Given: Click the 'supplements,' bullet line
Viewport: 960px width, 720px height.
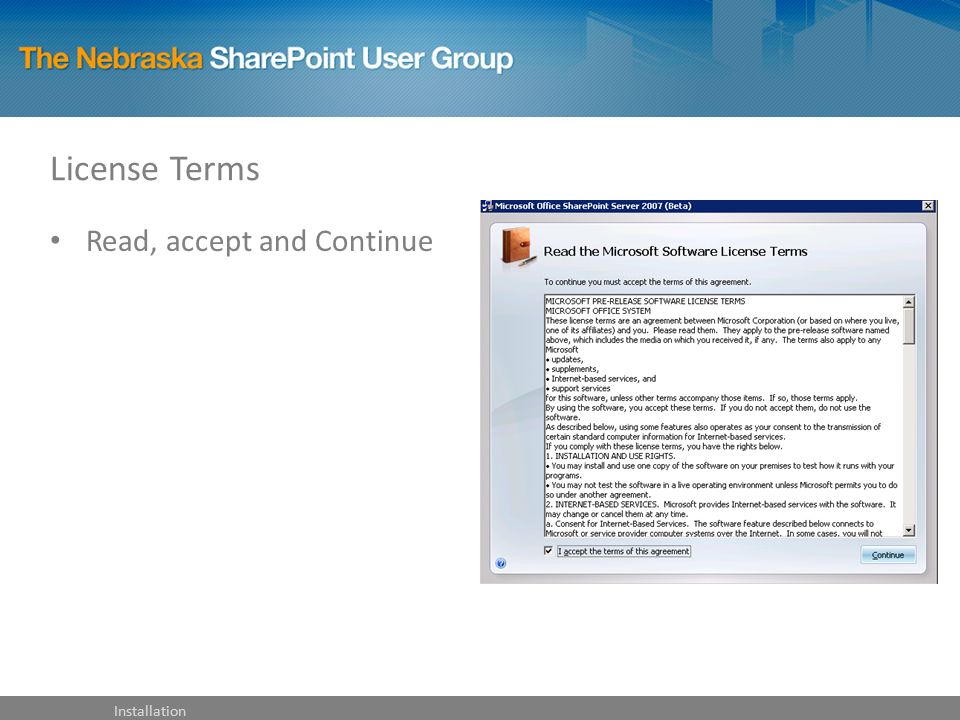Looking at the screenshot, I should [572, 369].
